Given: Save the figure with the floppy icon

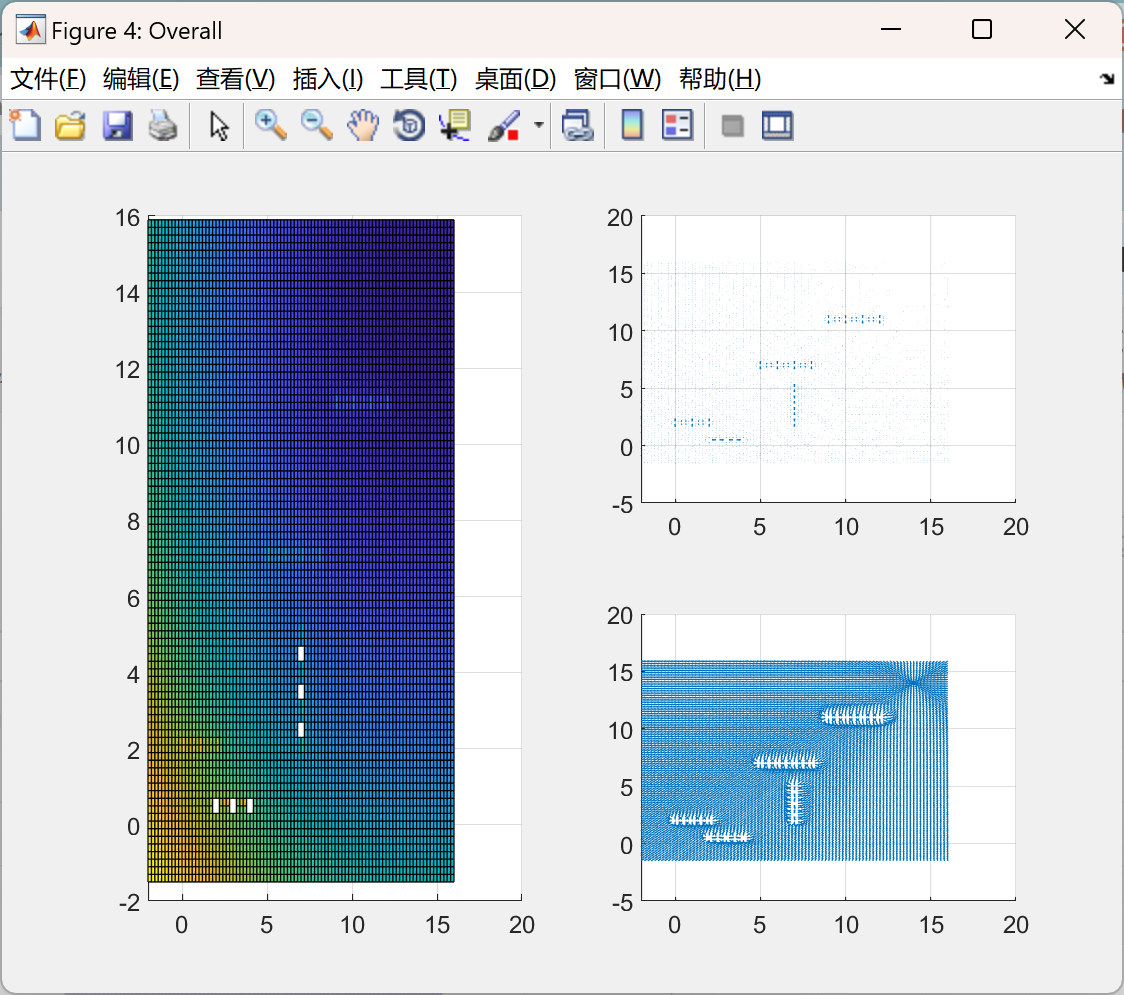Looking at the screenshot, I should (x=117, y=125).
